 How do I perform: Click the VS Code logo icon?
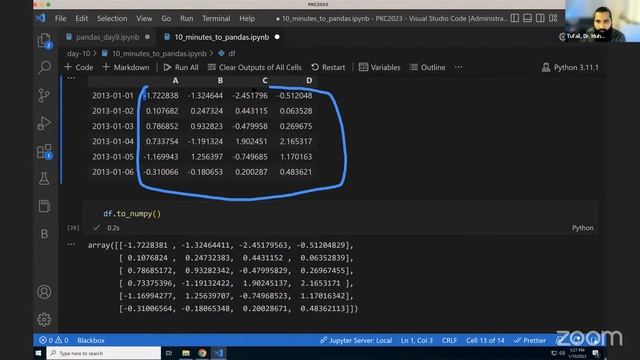[41, 18]
